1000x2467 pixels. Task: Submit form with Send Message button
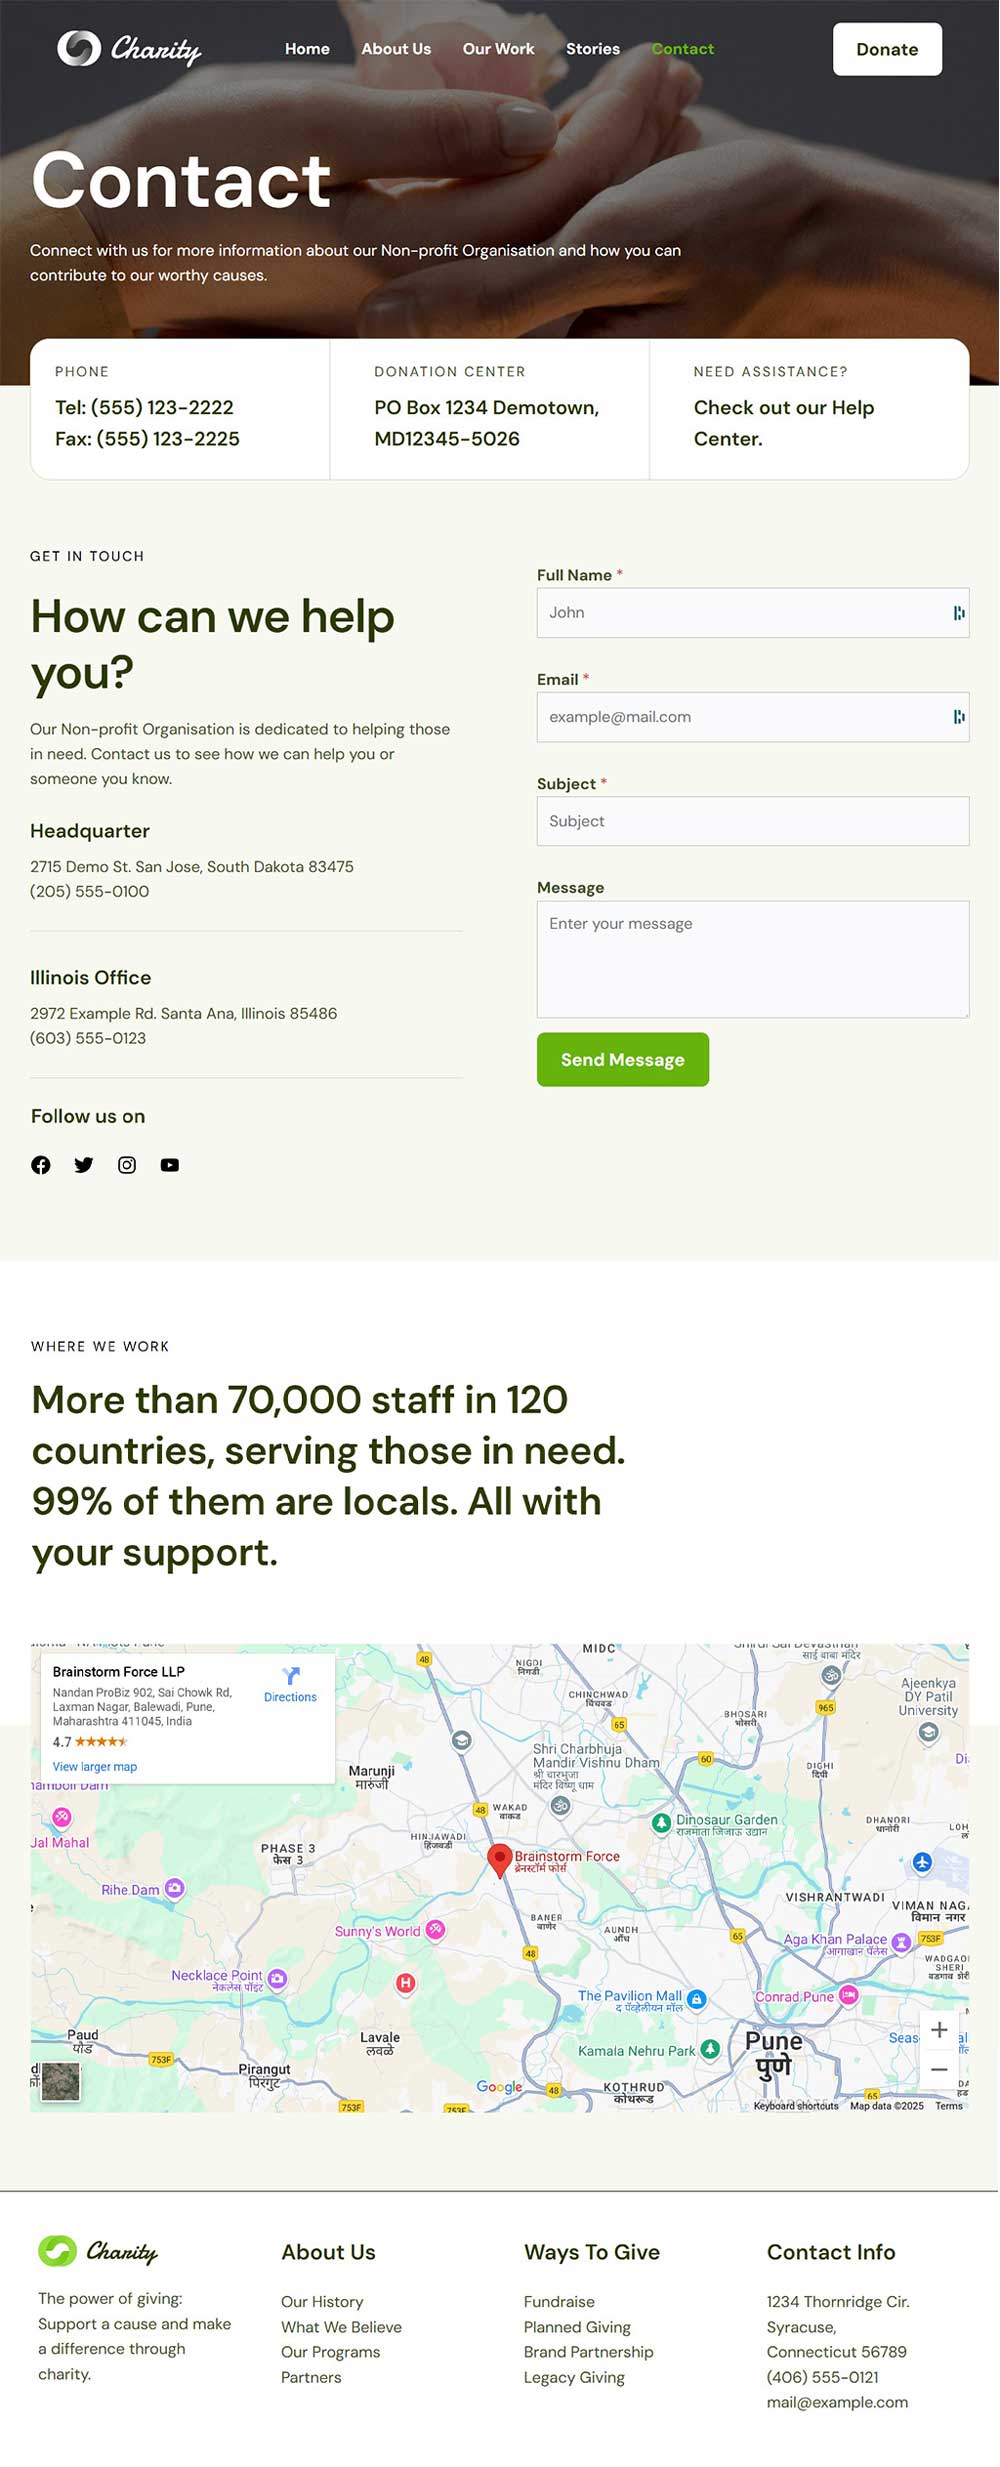(x=623, y=1060)
